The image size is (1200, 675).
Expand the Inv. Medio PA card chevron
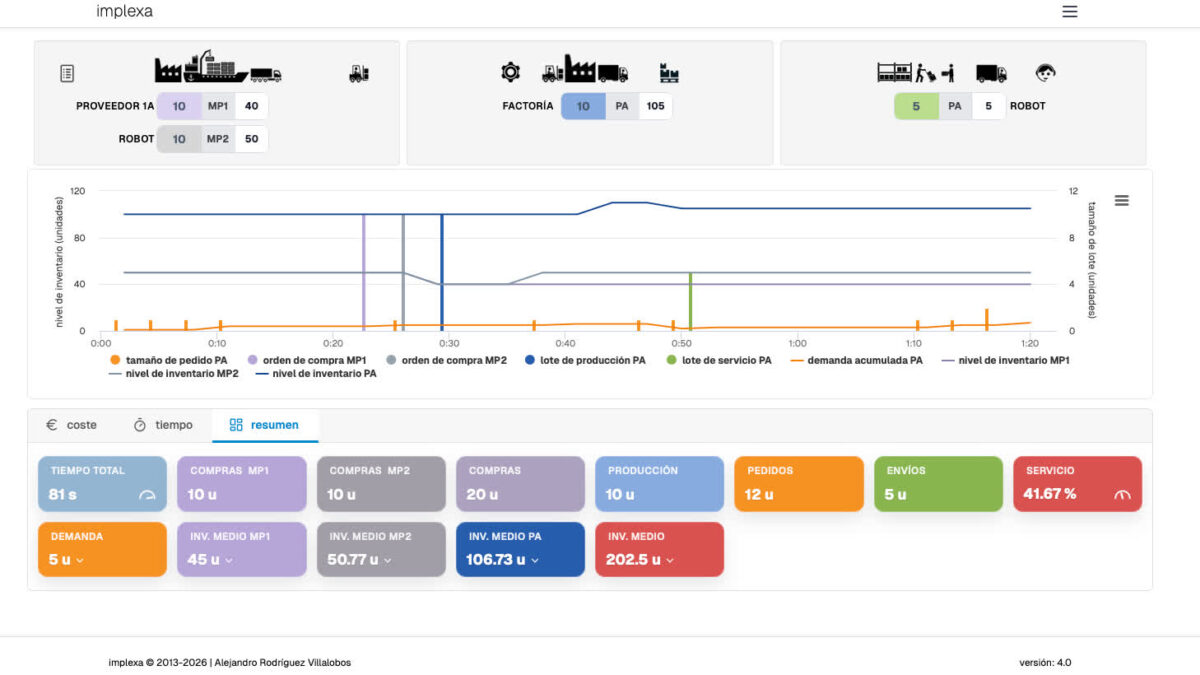[535, 561]
